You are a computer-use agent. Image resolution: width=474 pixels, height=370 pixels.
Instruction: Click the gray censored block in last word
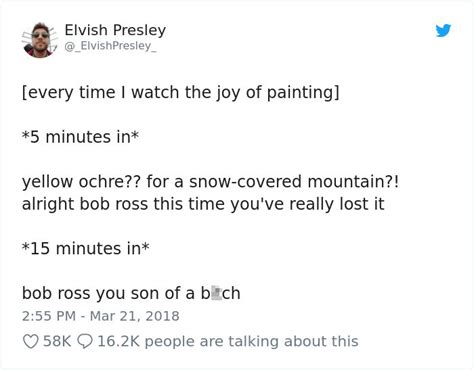tap(216, 294)
